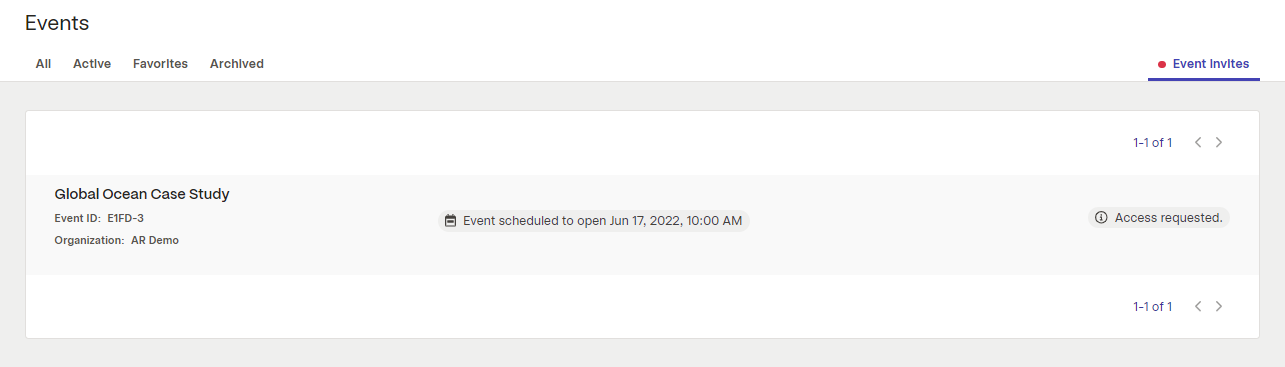Click bottom pagination next arrow
Viewport: 1285px width, 367px height.
click(1219, 306)
